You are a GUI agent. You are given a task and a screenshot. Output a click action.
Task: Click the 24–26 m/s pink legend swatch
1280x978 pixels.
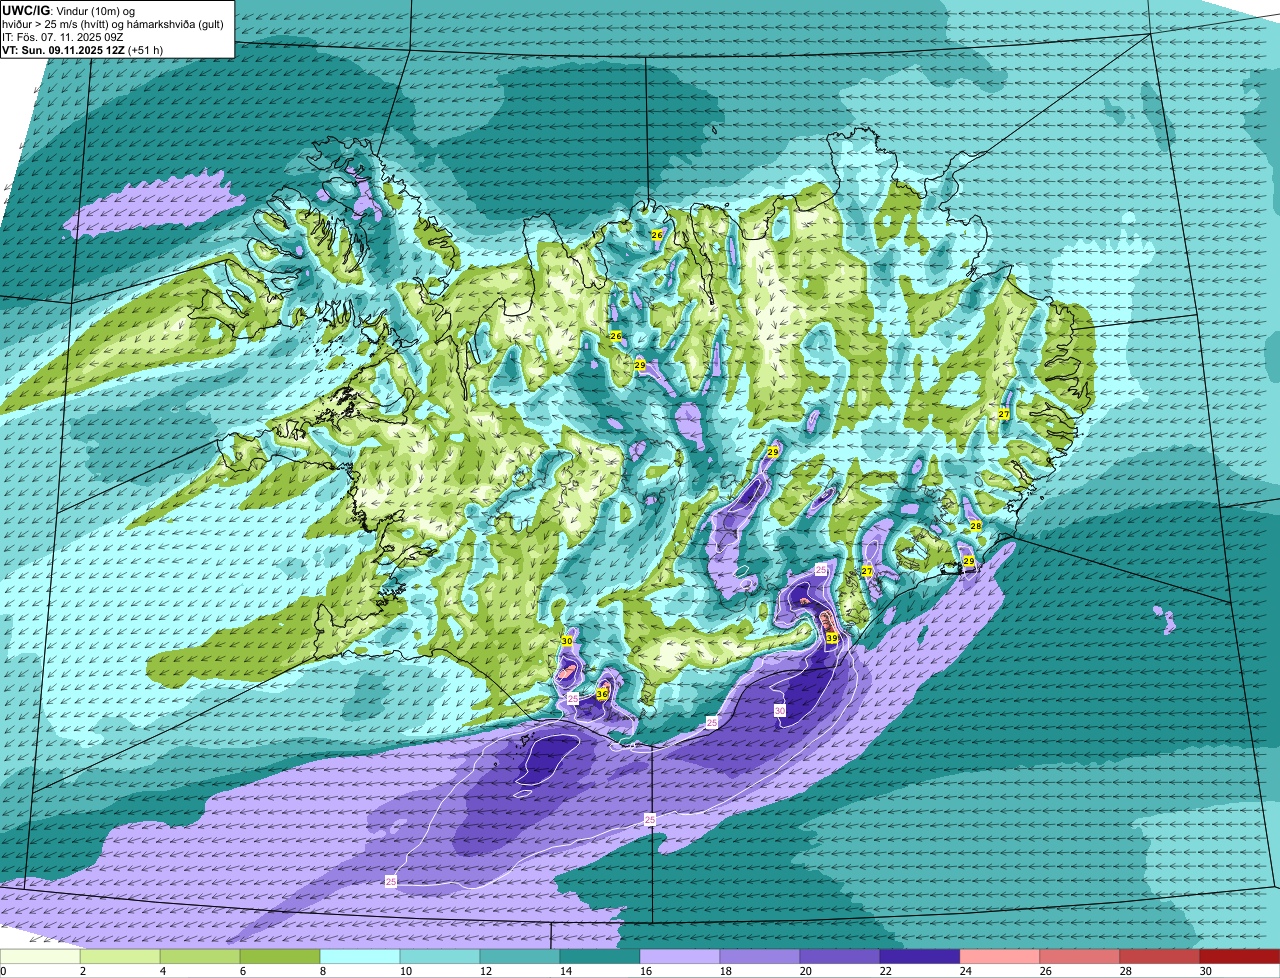1000,956
